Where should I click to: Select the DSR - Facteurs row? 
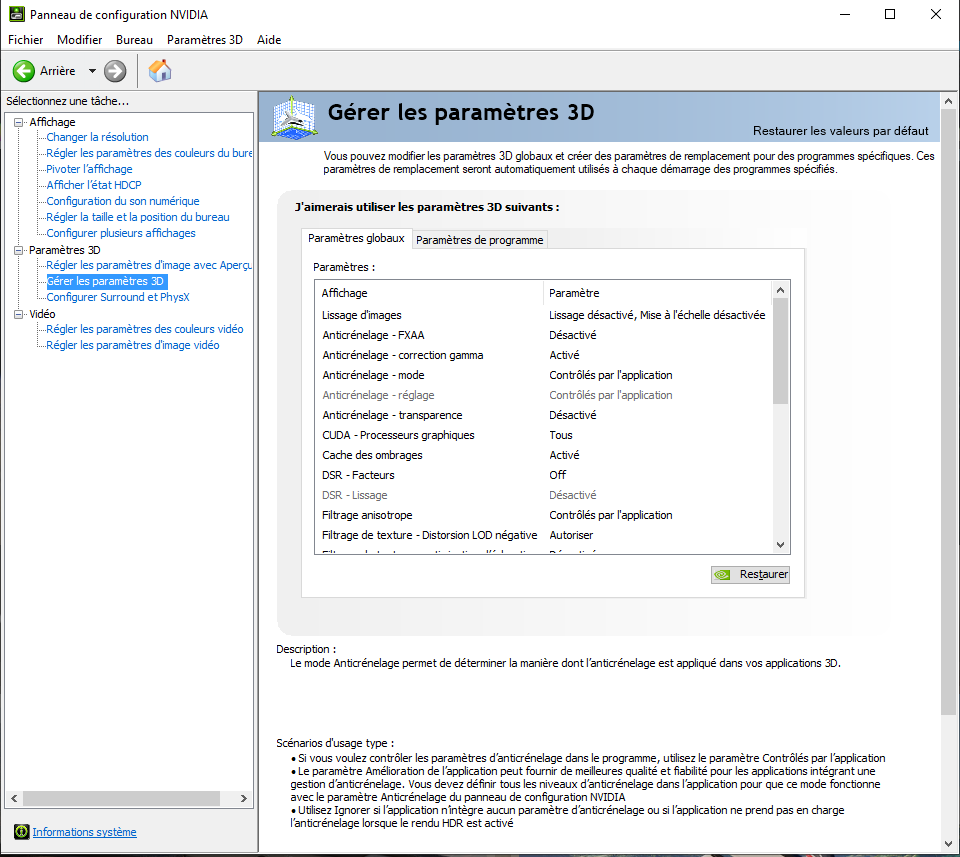point(544,475)
